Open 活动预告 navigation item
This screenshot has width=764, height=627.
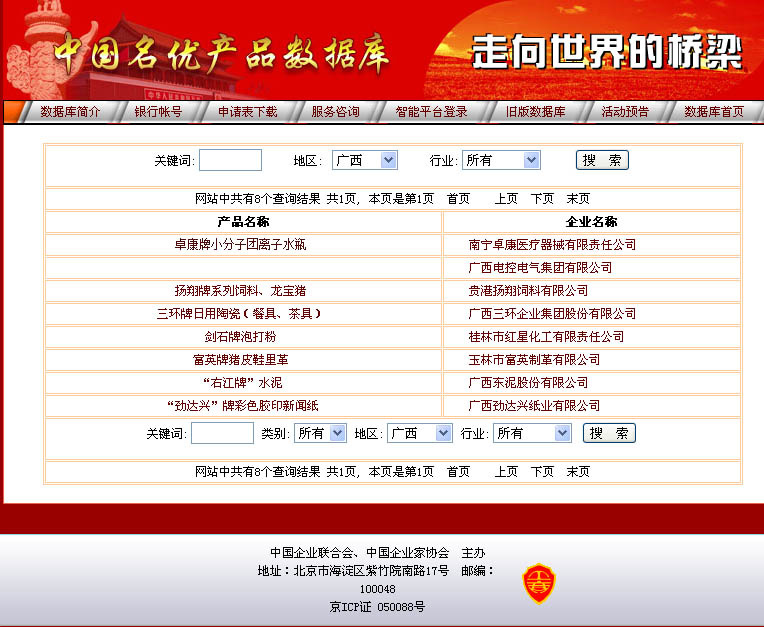pyautogui.click(x=625, y=112)
